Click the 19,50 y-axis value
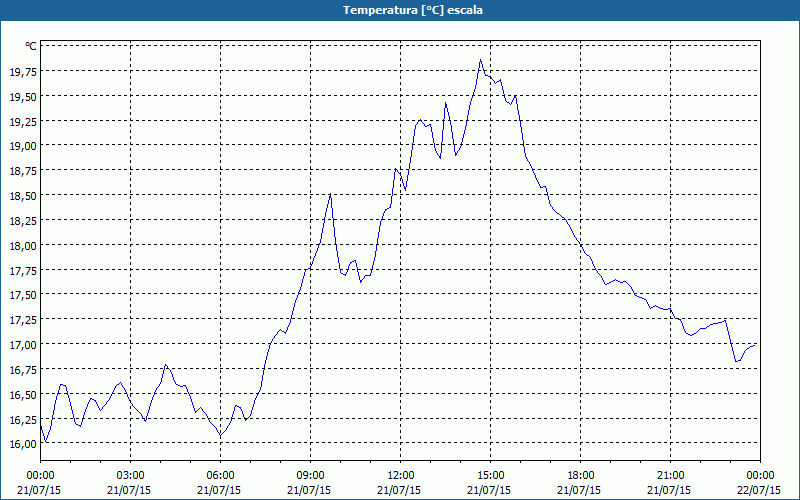The width and height of the screenshot is (800, 500). coord(23,96)
